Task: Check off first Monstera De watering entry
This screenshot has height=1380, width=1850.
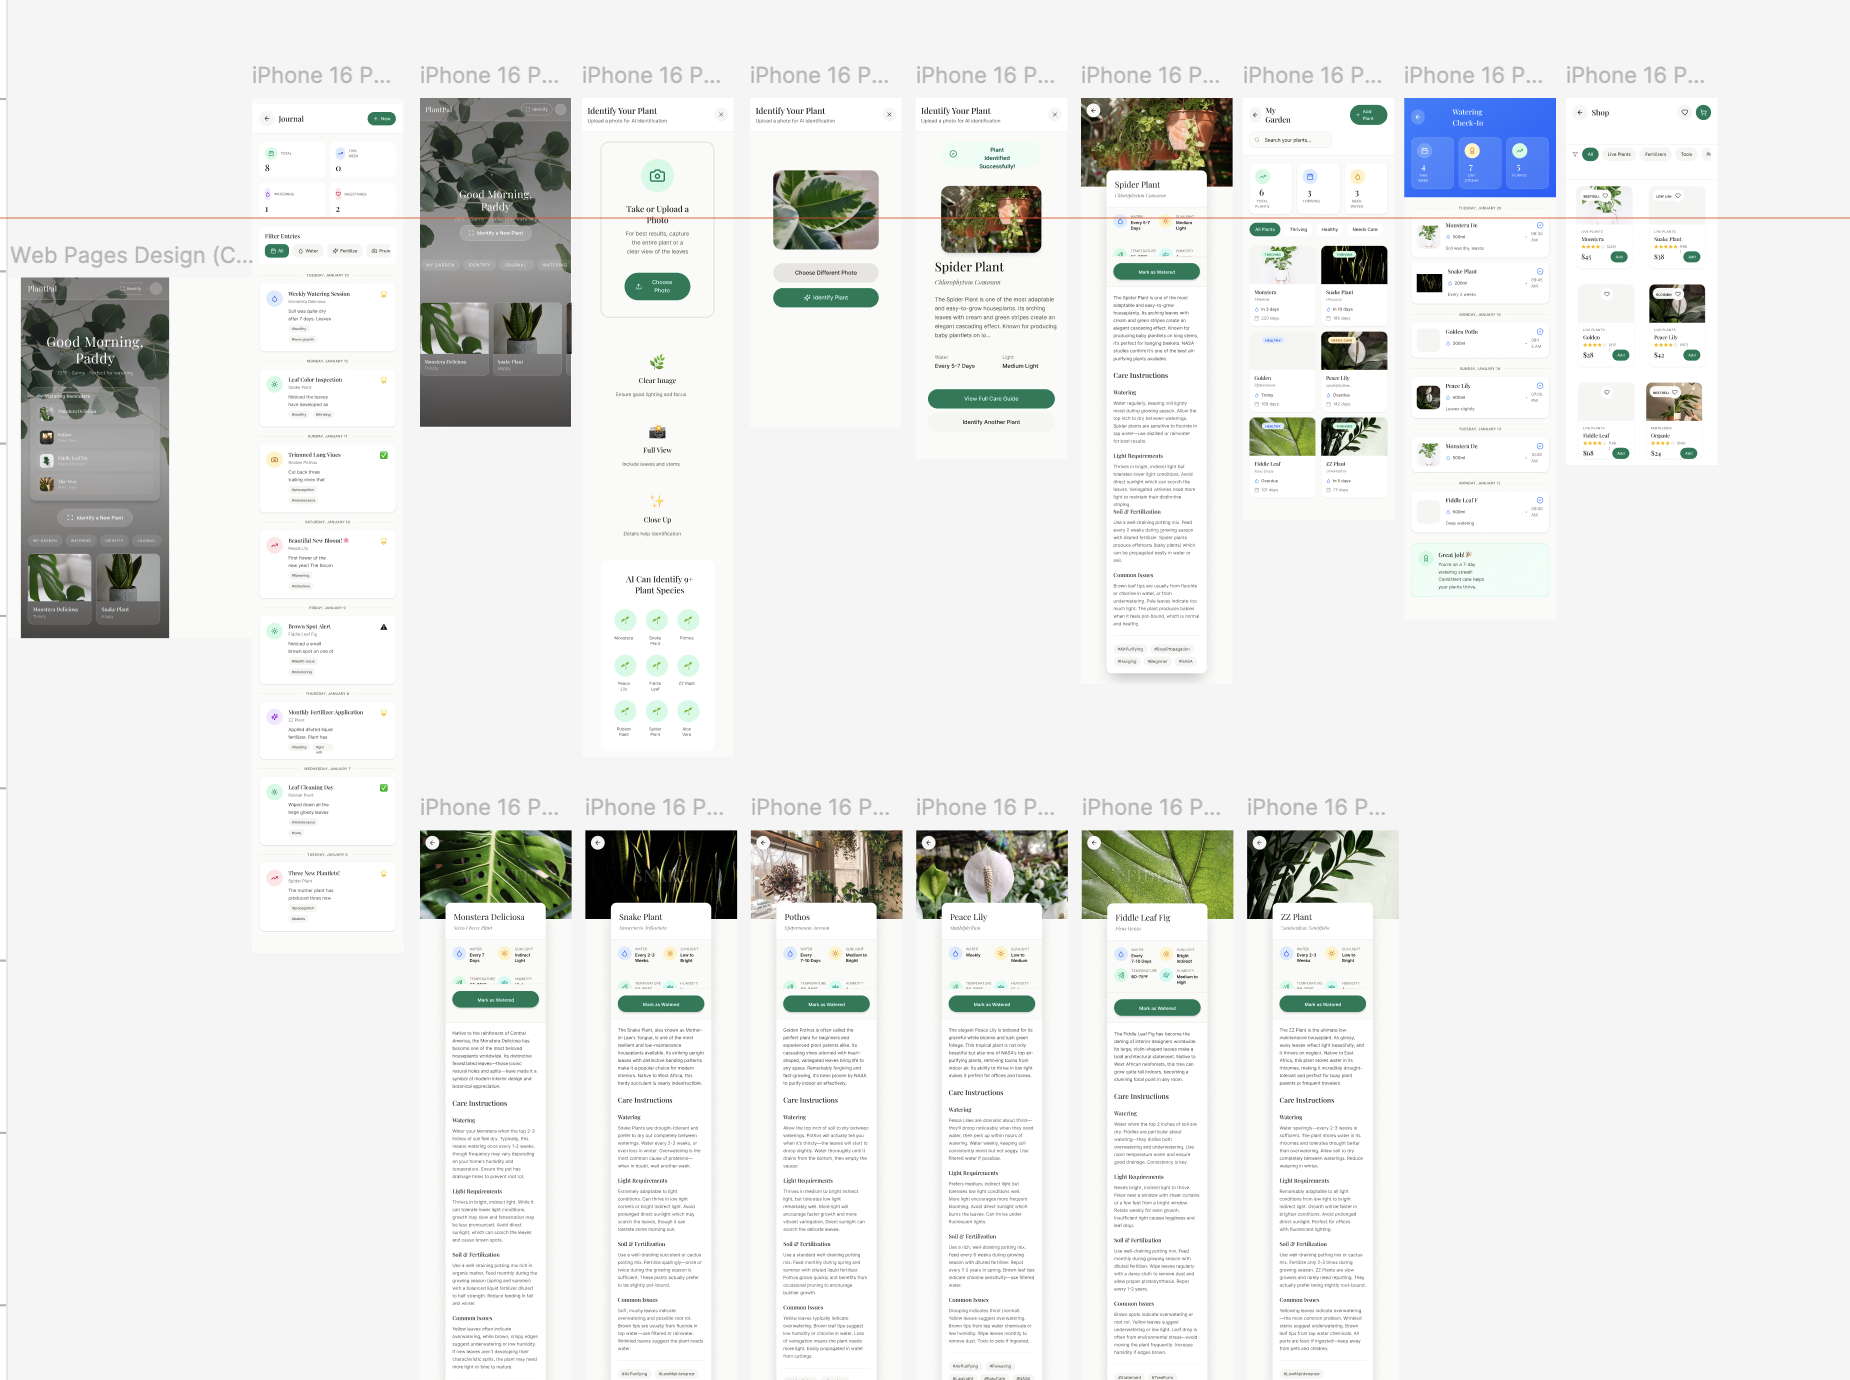Action: click(x=1540, y=225)
